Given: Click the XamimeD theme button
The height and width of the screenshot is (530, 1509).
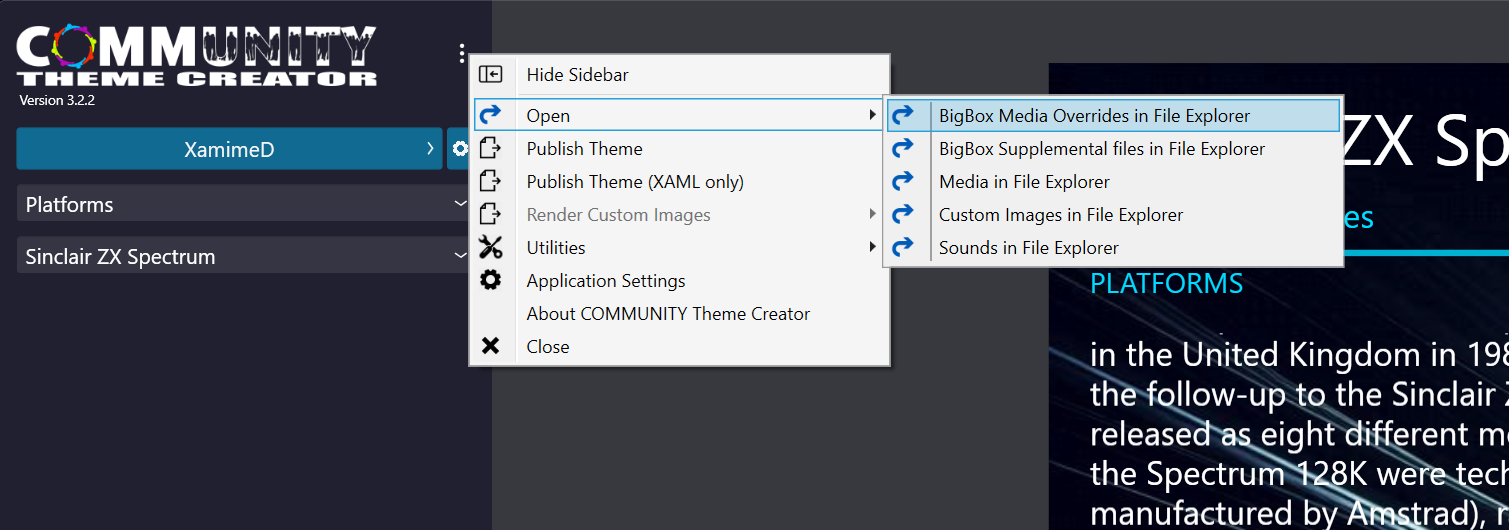Looking at the screenshot, I should 229,149.
